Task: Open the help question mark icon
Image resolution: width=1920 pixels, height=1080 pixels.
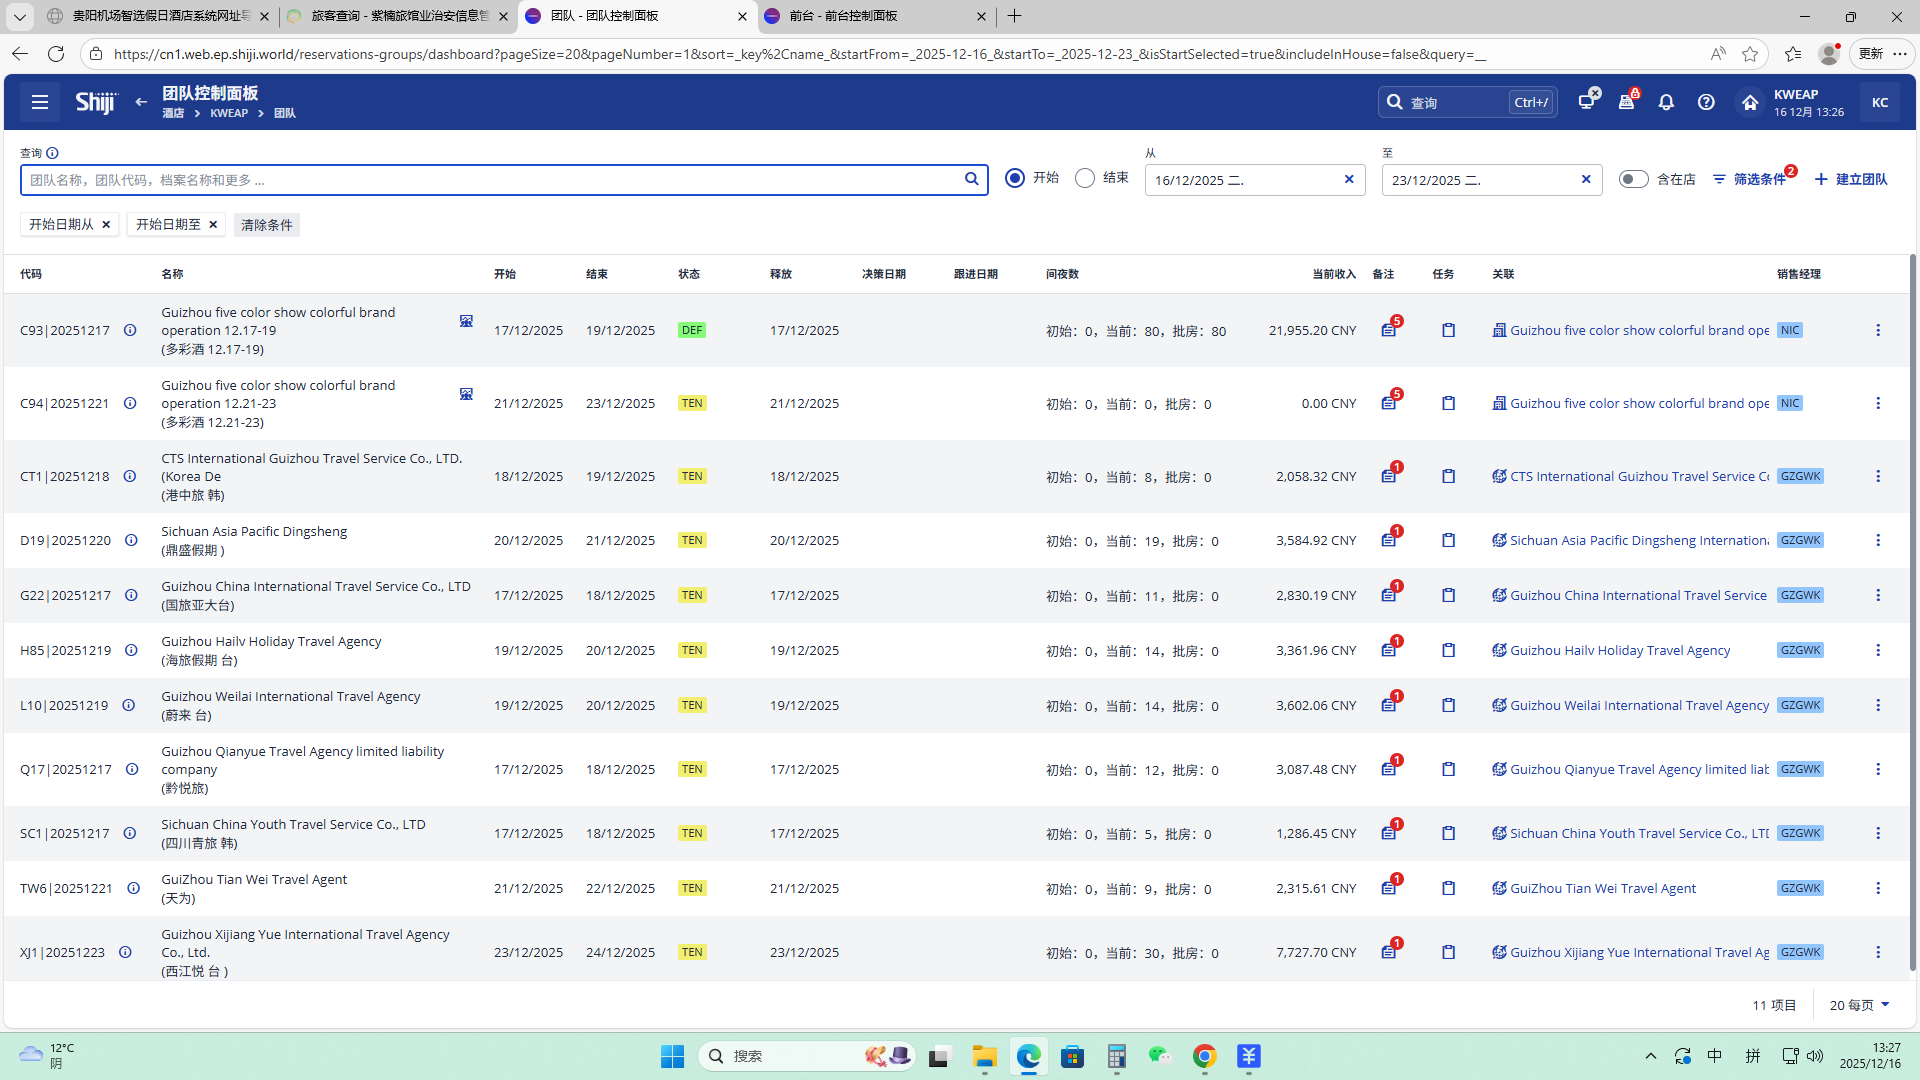Action: point(1706,102)
